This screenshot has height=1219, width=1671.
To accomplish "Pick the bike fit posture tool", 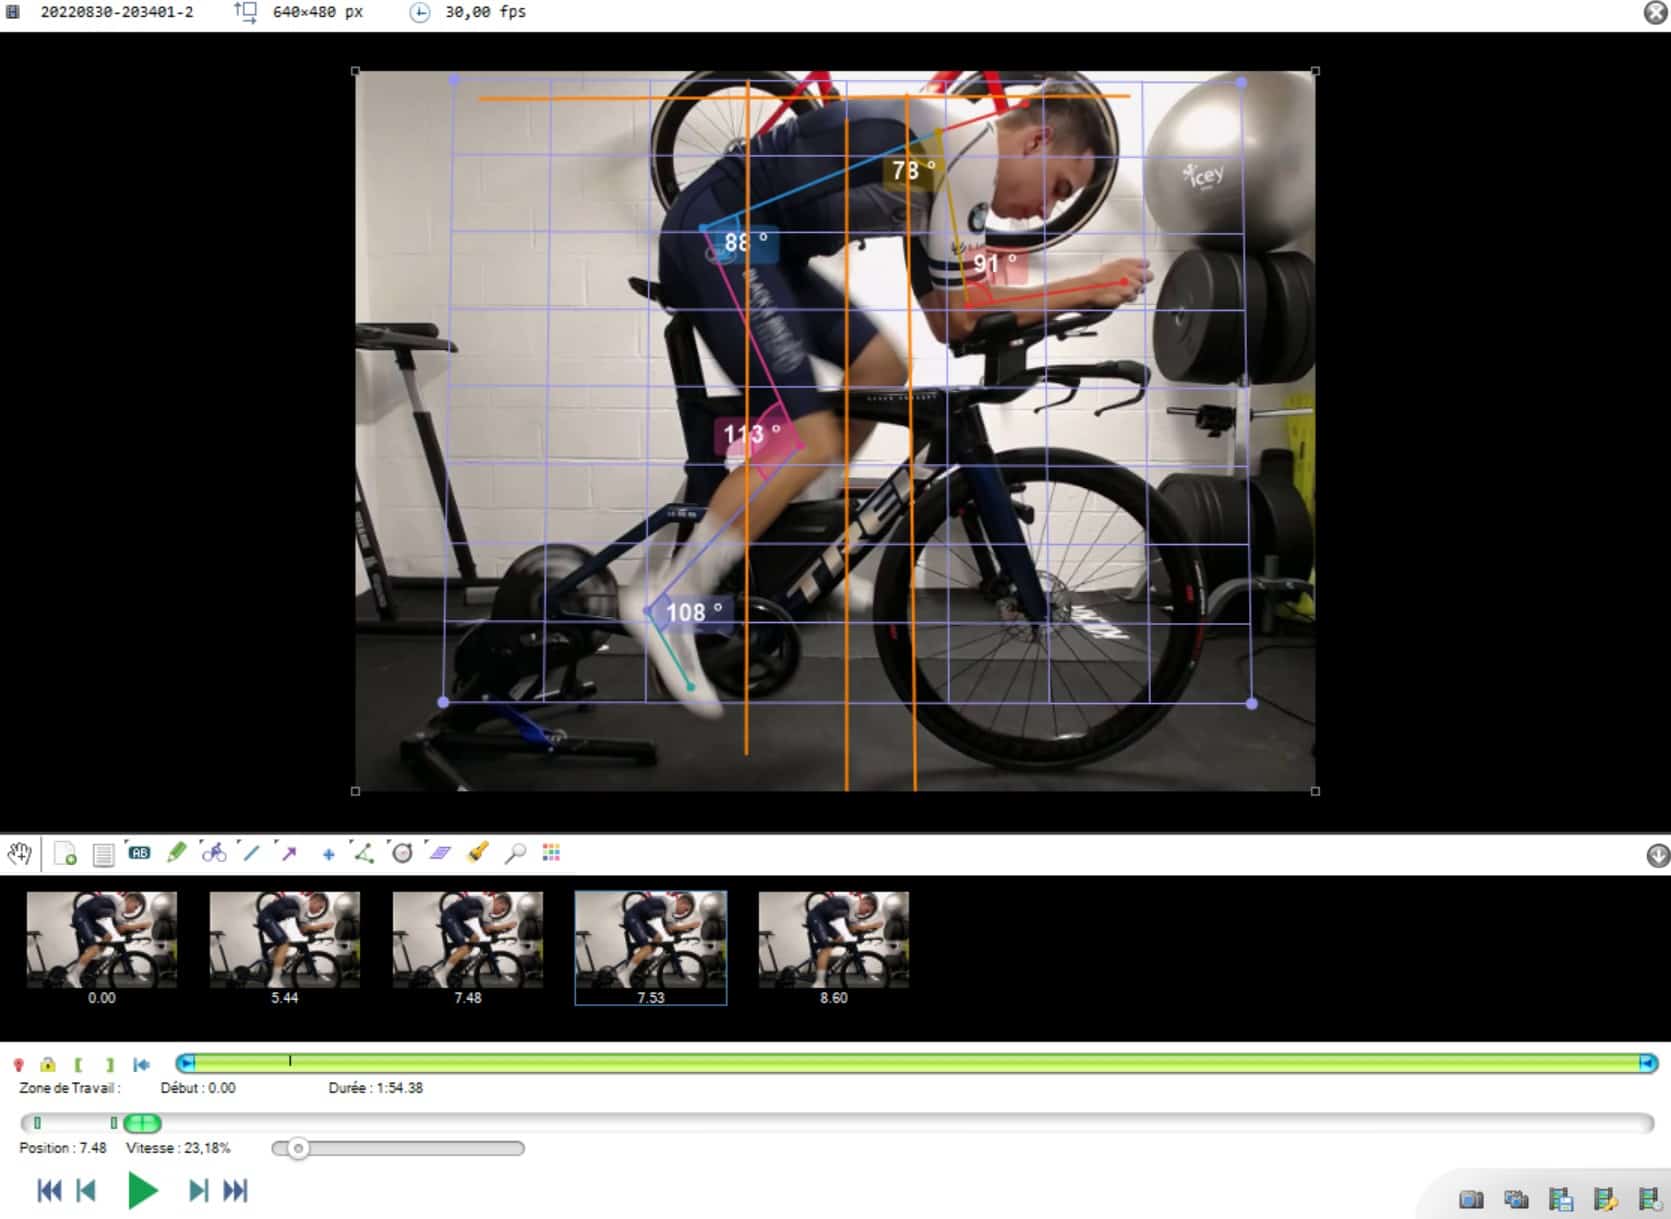I will [213, 853].
